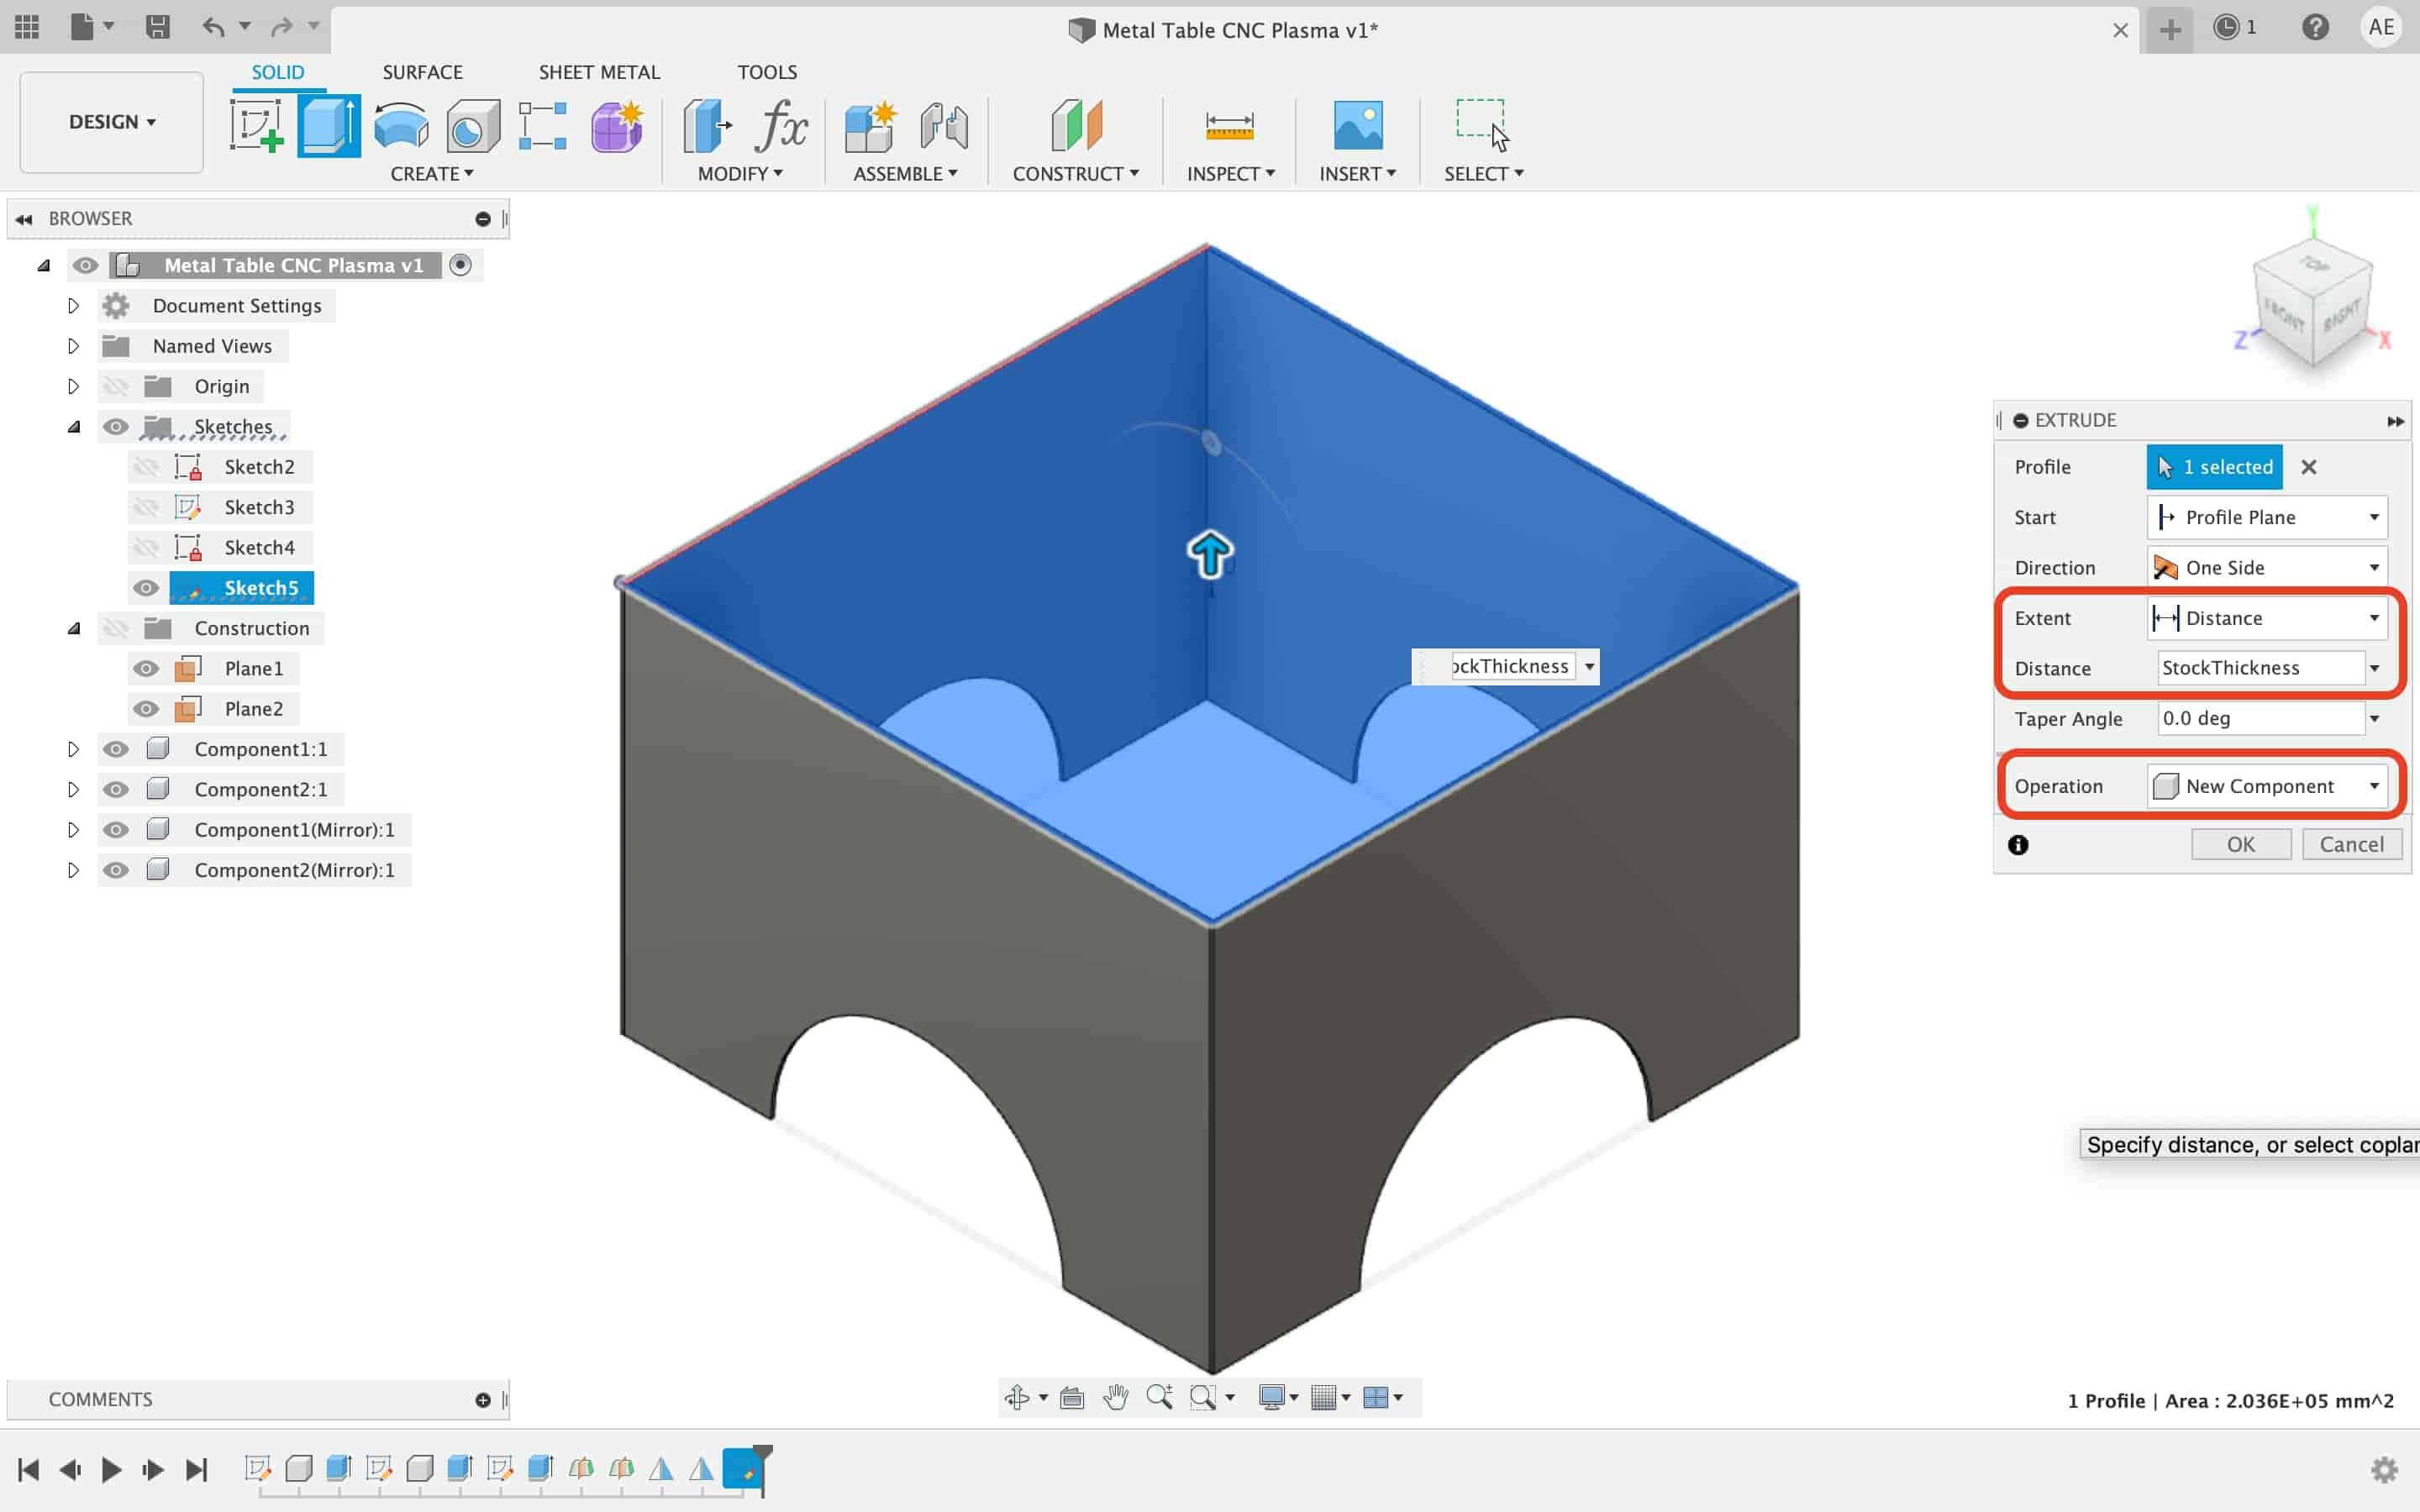Select the Create Sketch tool
This screenshot has height=1512, width=2420.
[x=257, y=126]
